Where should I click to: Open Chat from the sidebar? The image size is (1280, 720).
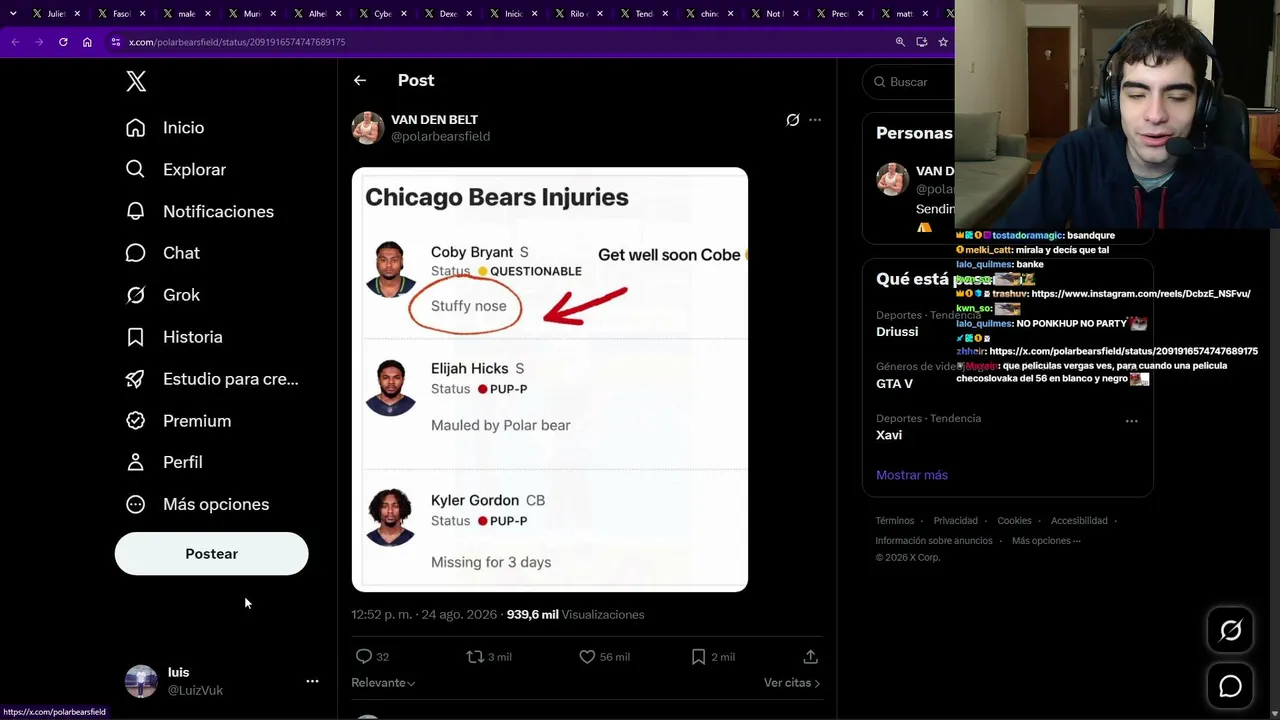tap(163, 254)
